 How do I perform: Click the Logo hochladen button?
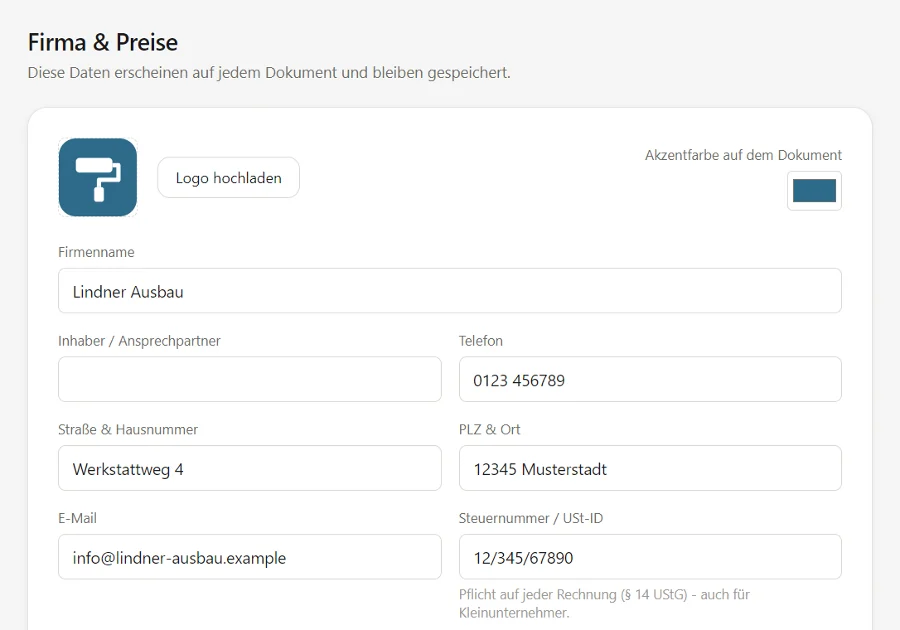click(x=228, y=178)
